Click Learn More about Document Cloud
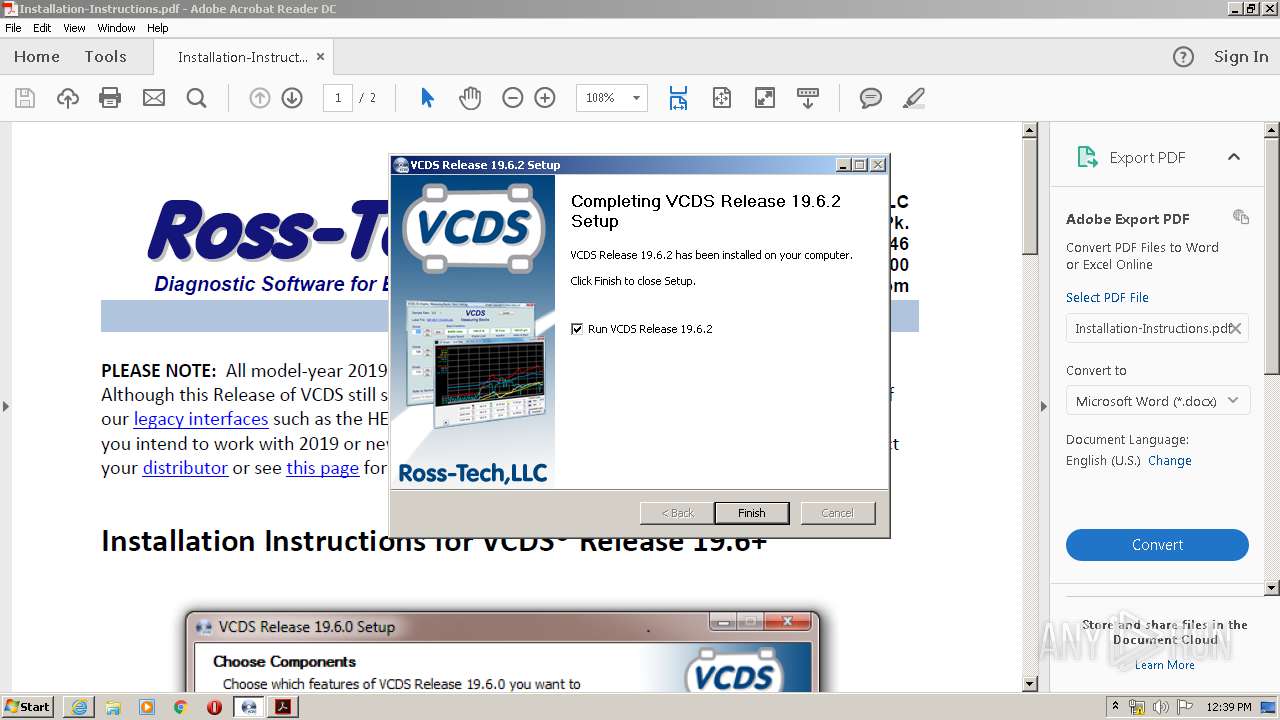The width and height of the screenshot is (1280, 720). 1165,665
